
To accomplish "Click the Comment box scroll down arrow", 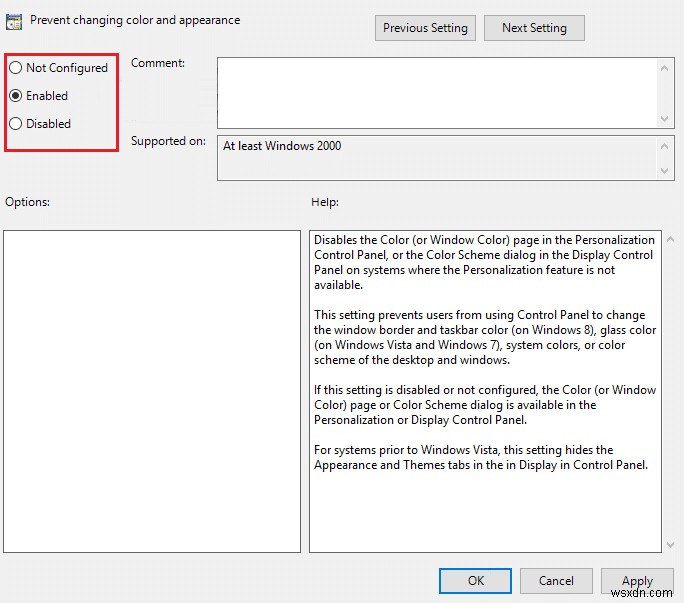I will [666, 117].
